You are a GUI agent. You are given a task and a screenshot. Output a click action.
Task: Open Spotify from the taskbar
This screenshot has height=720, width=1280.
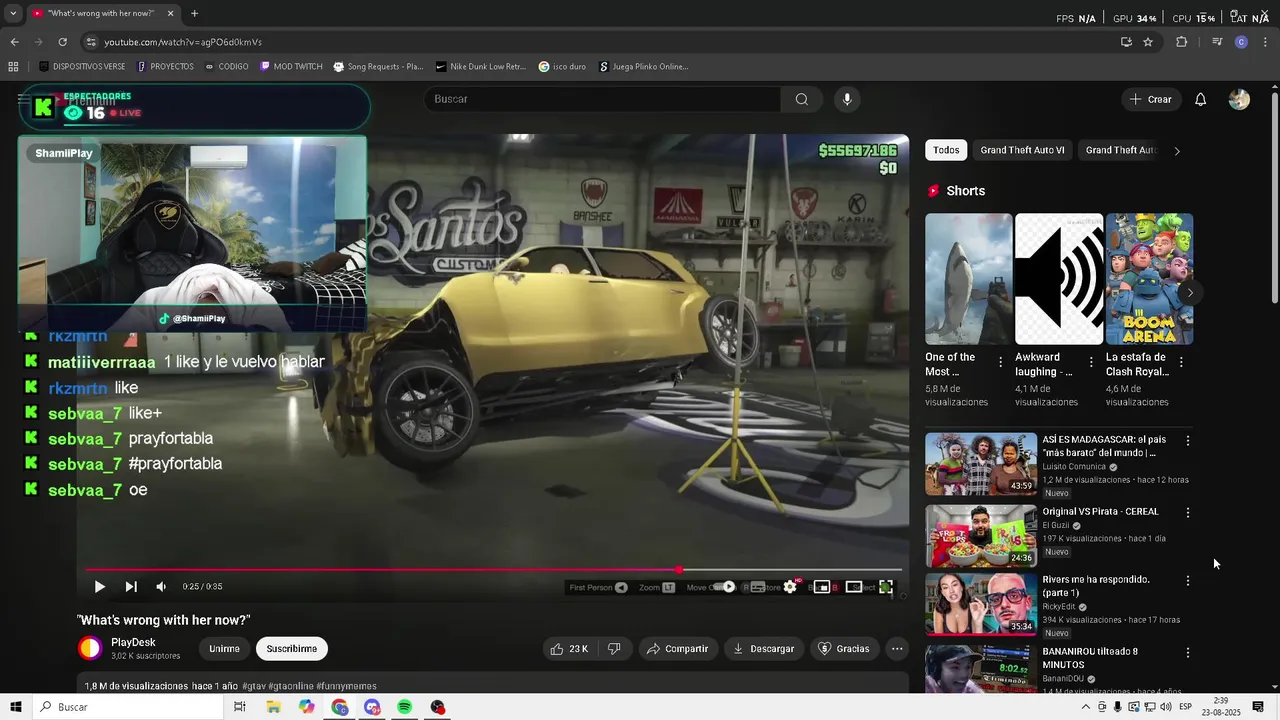point(404,707)
